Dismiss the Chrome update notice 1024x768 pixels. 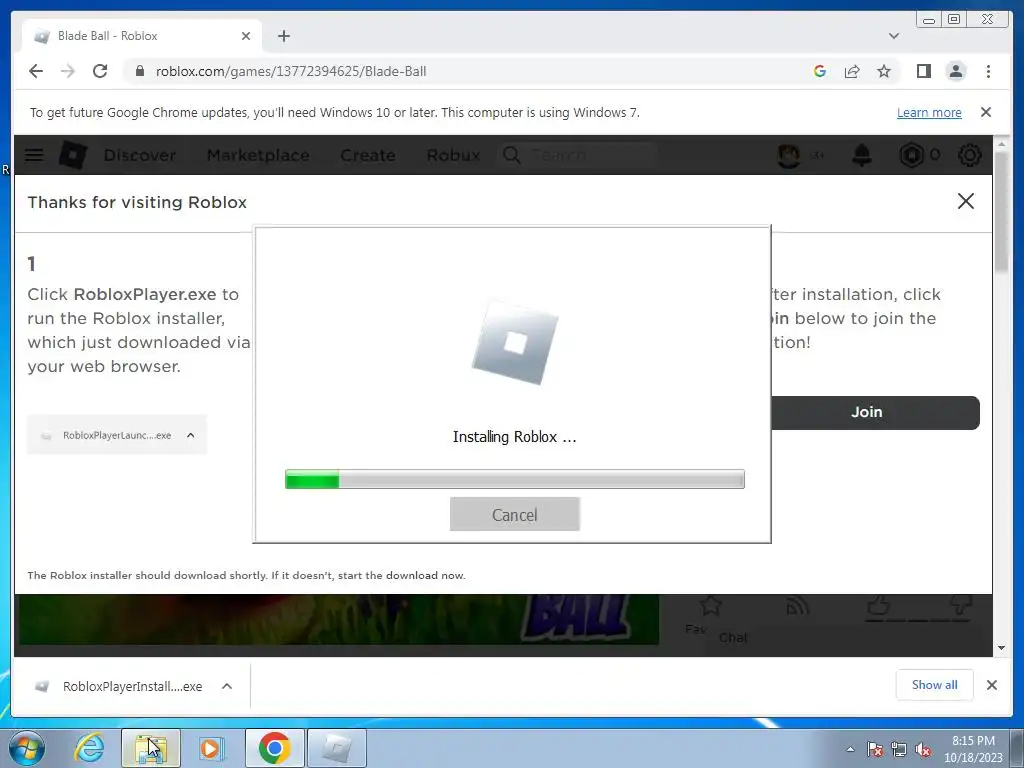pyautogui.click(x=986, y=112)
